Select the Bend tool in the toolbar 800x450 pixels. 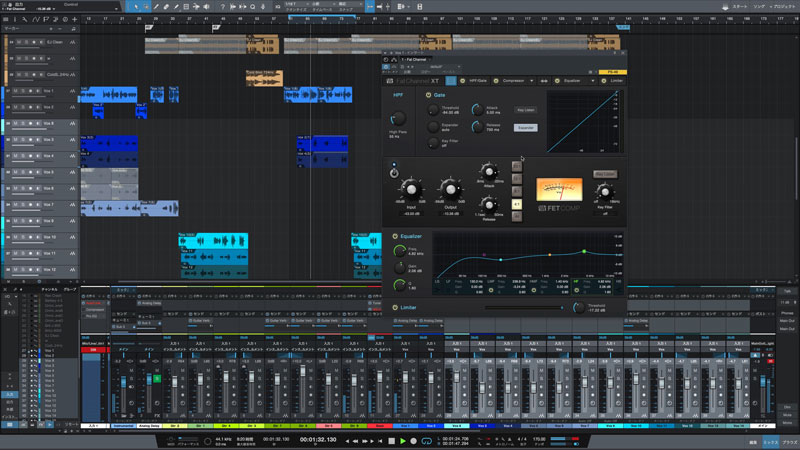click(x=196, y=7)
